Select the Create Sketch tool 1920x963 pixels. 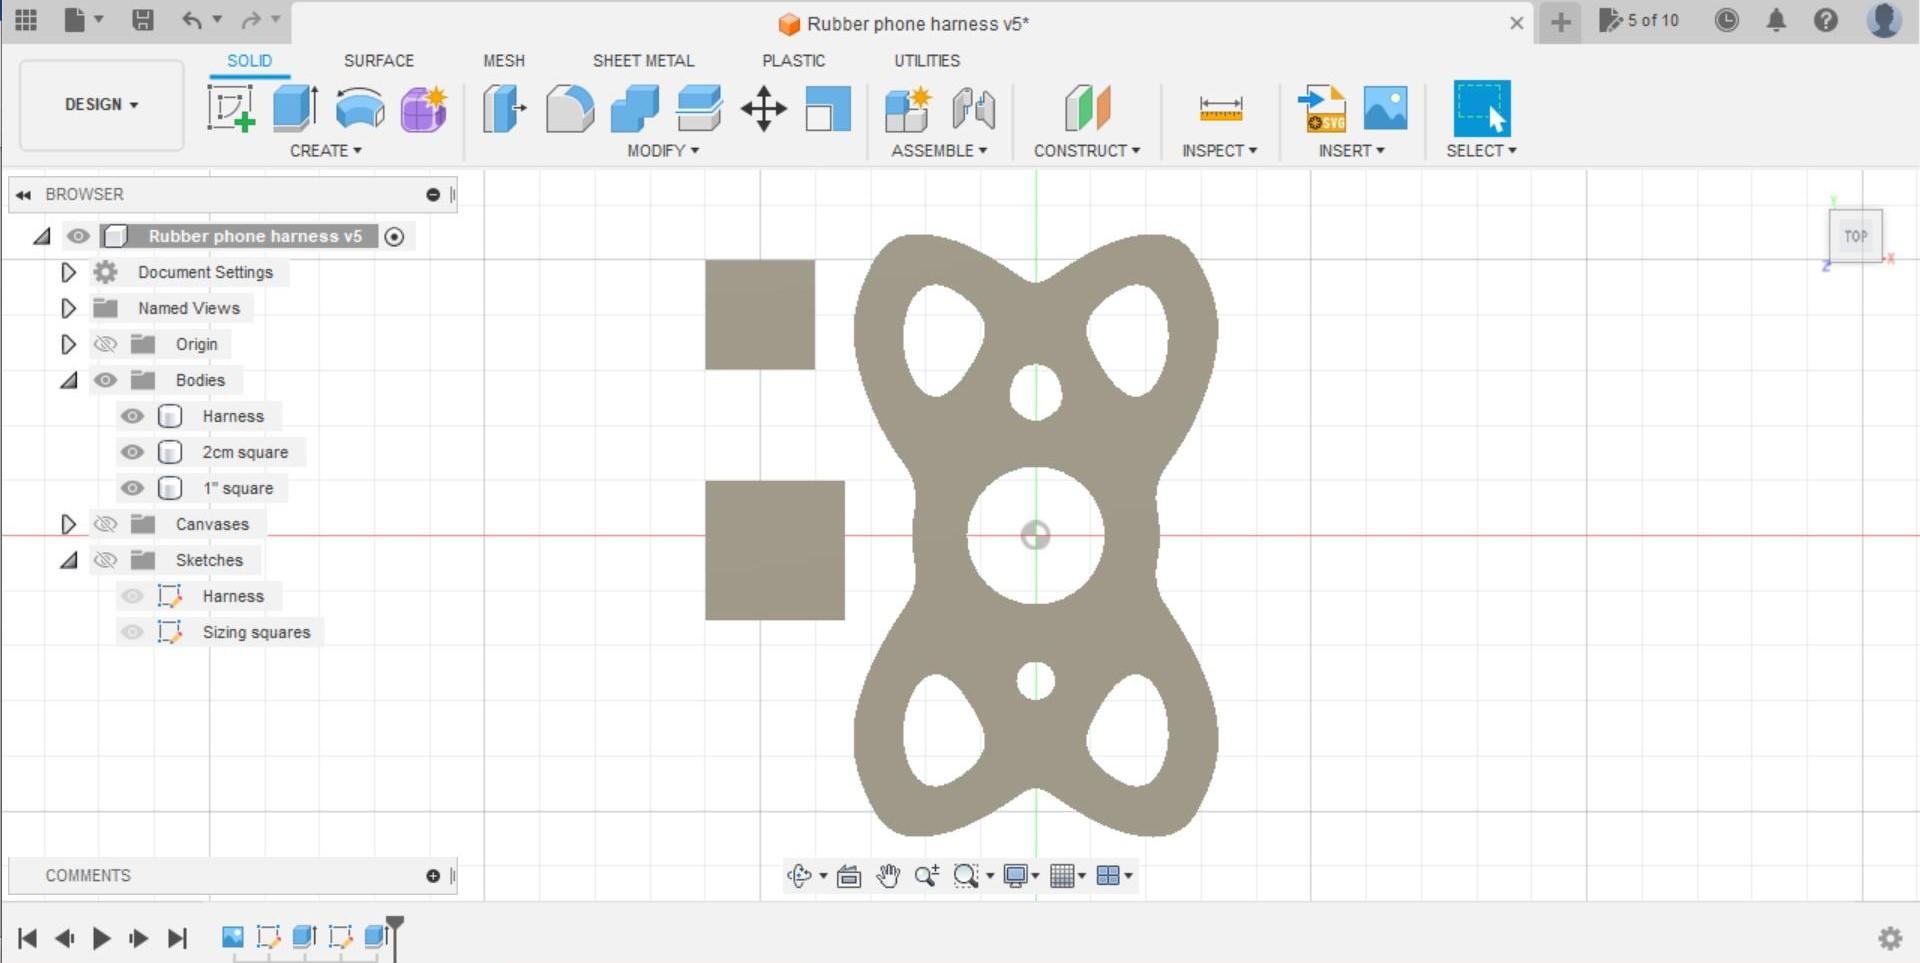click(x=231, y=108)
